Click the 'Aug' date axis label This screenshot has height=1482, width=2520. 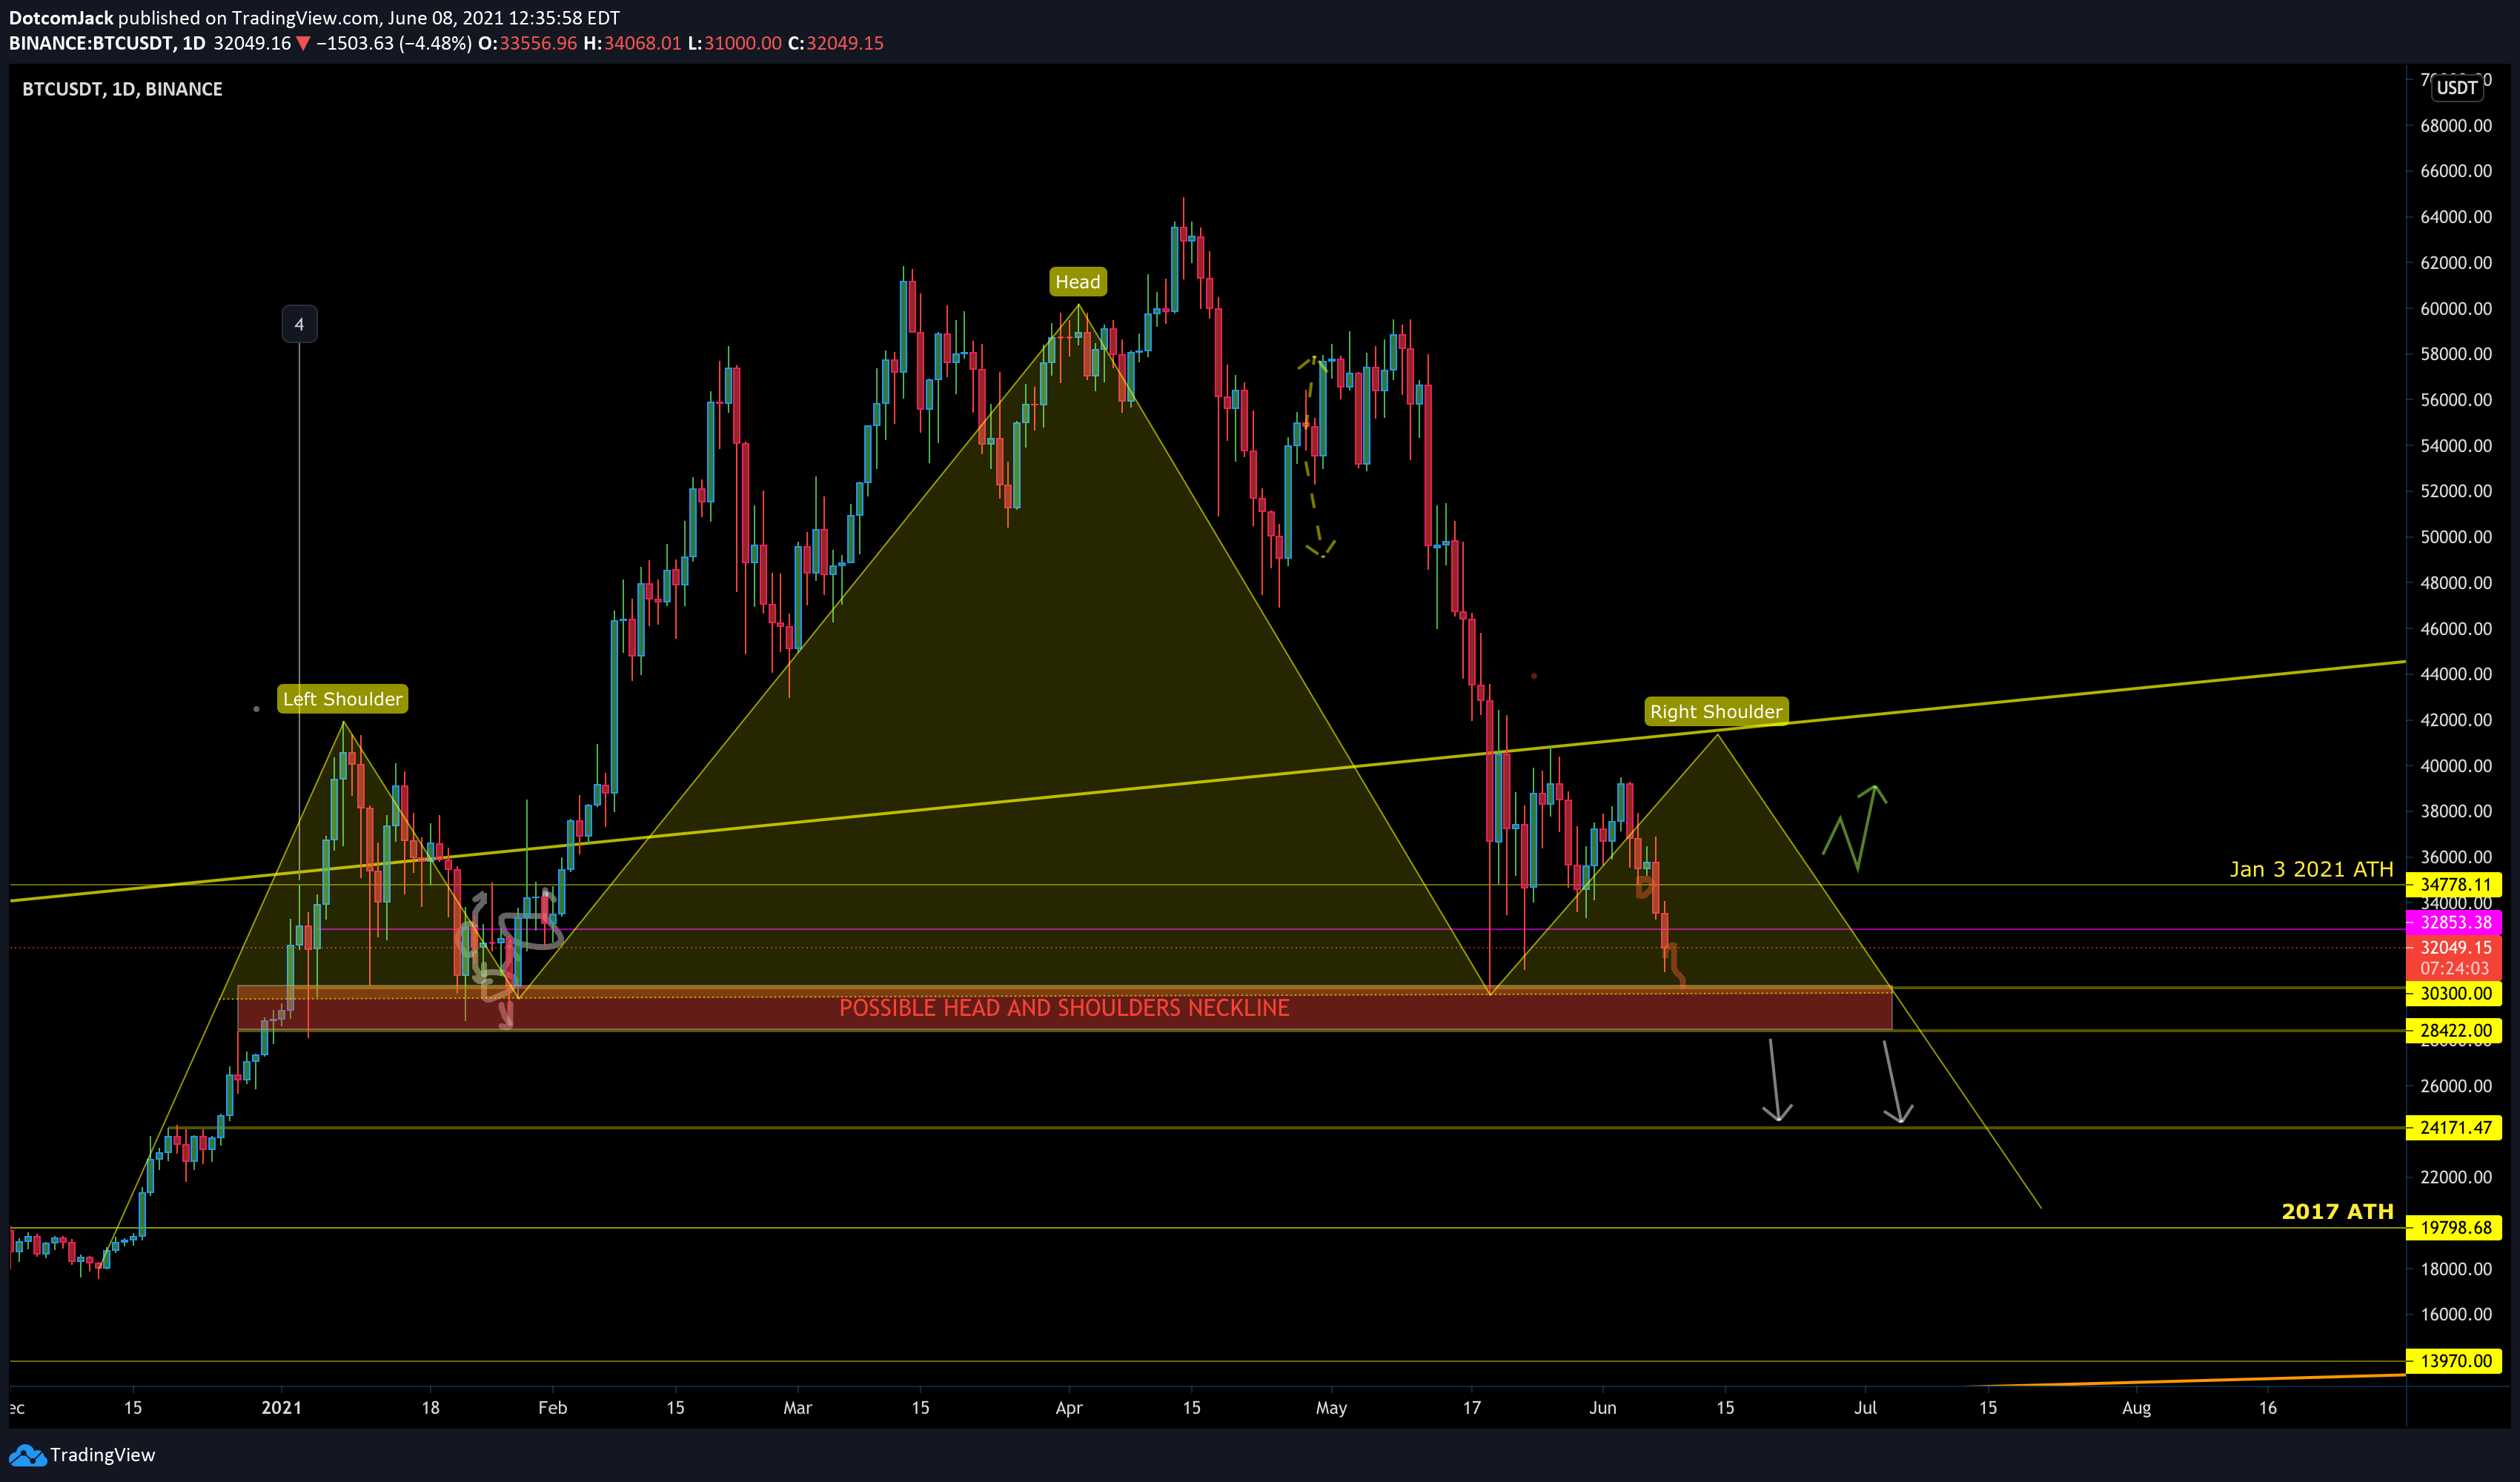2136,1408
